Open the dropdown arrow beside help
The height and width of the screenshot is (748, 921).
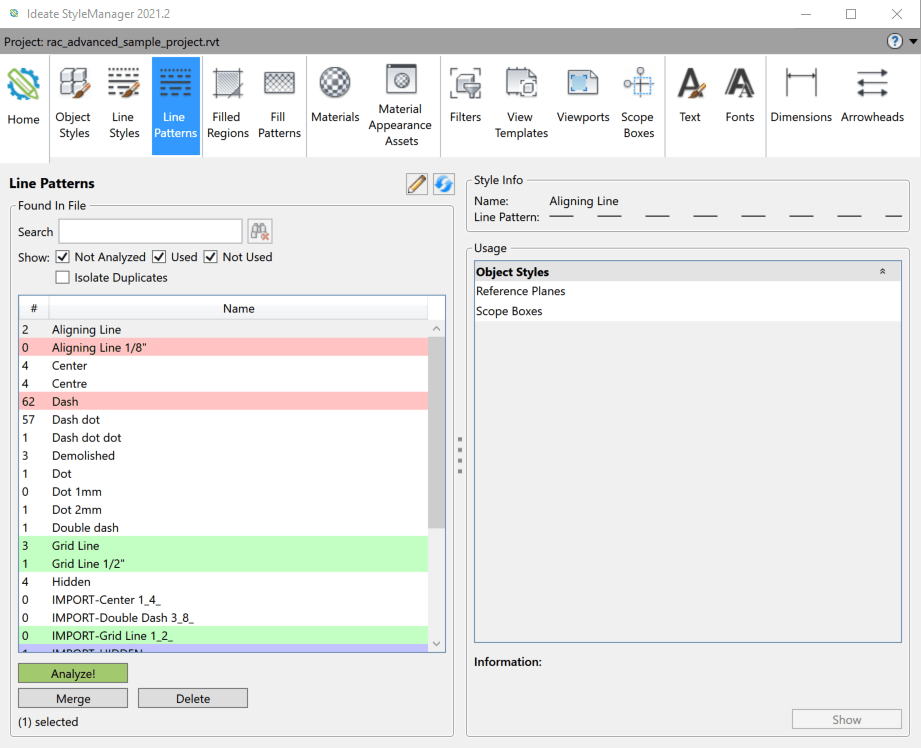point(913,41)
